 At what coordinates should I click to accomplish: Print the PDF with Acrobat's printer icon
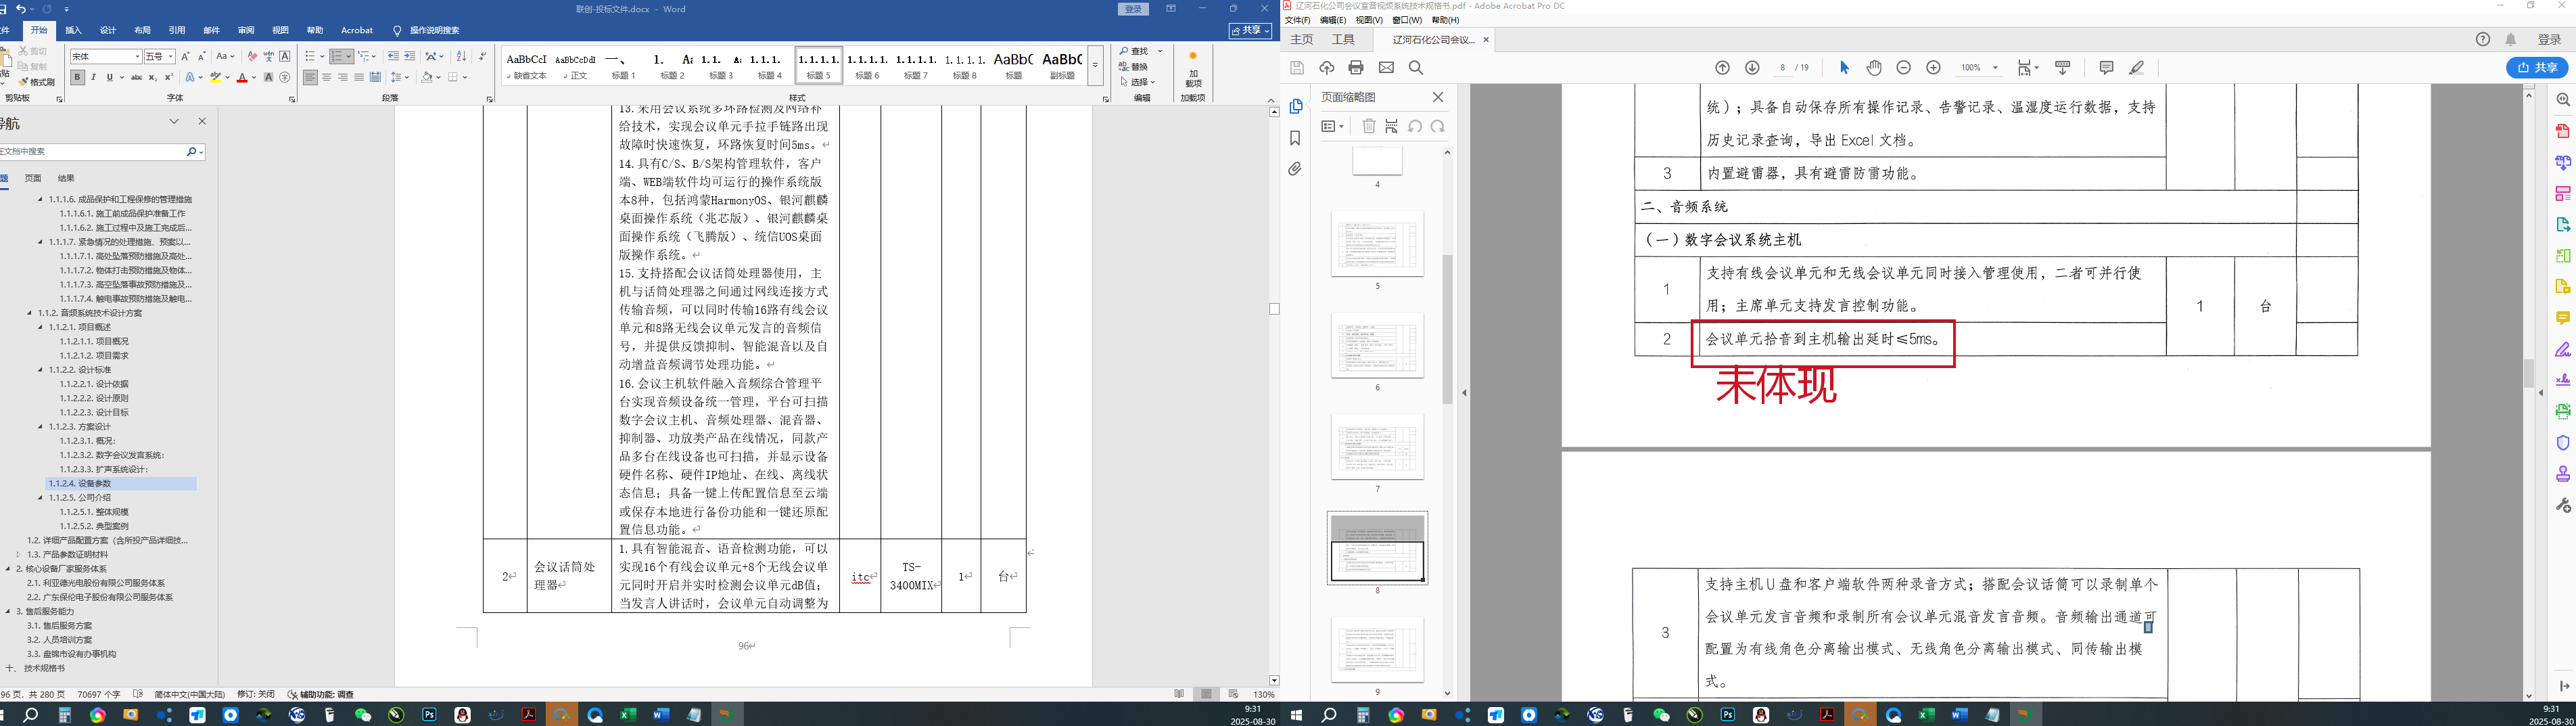click(x=1356, y=67)
